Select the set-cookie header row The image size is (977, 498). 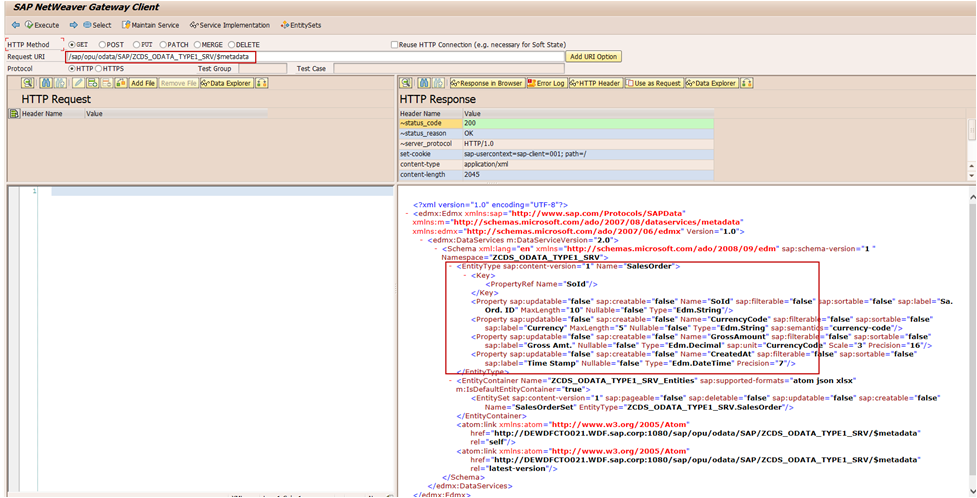pyautogui.click(x=556, y=154)
